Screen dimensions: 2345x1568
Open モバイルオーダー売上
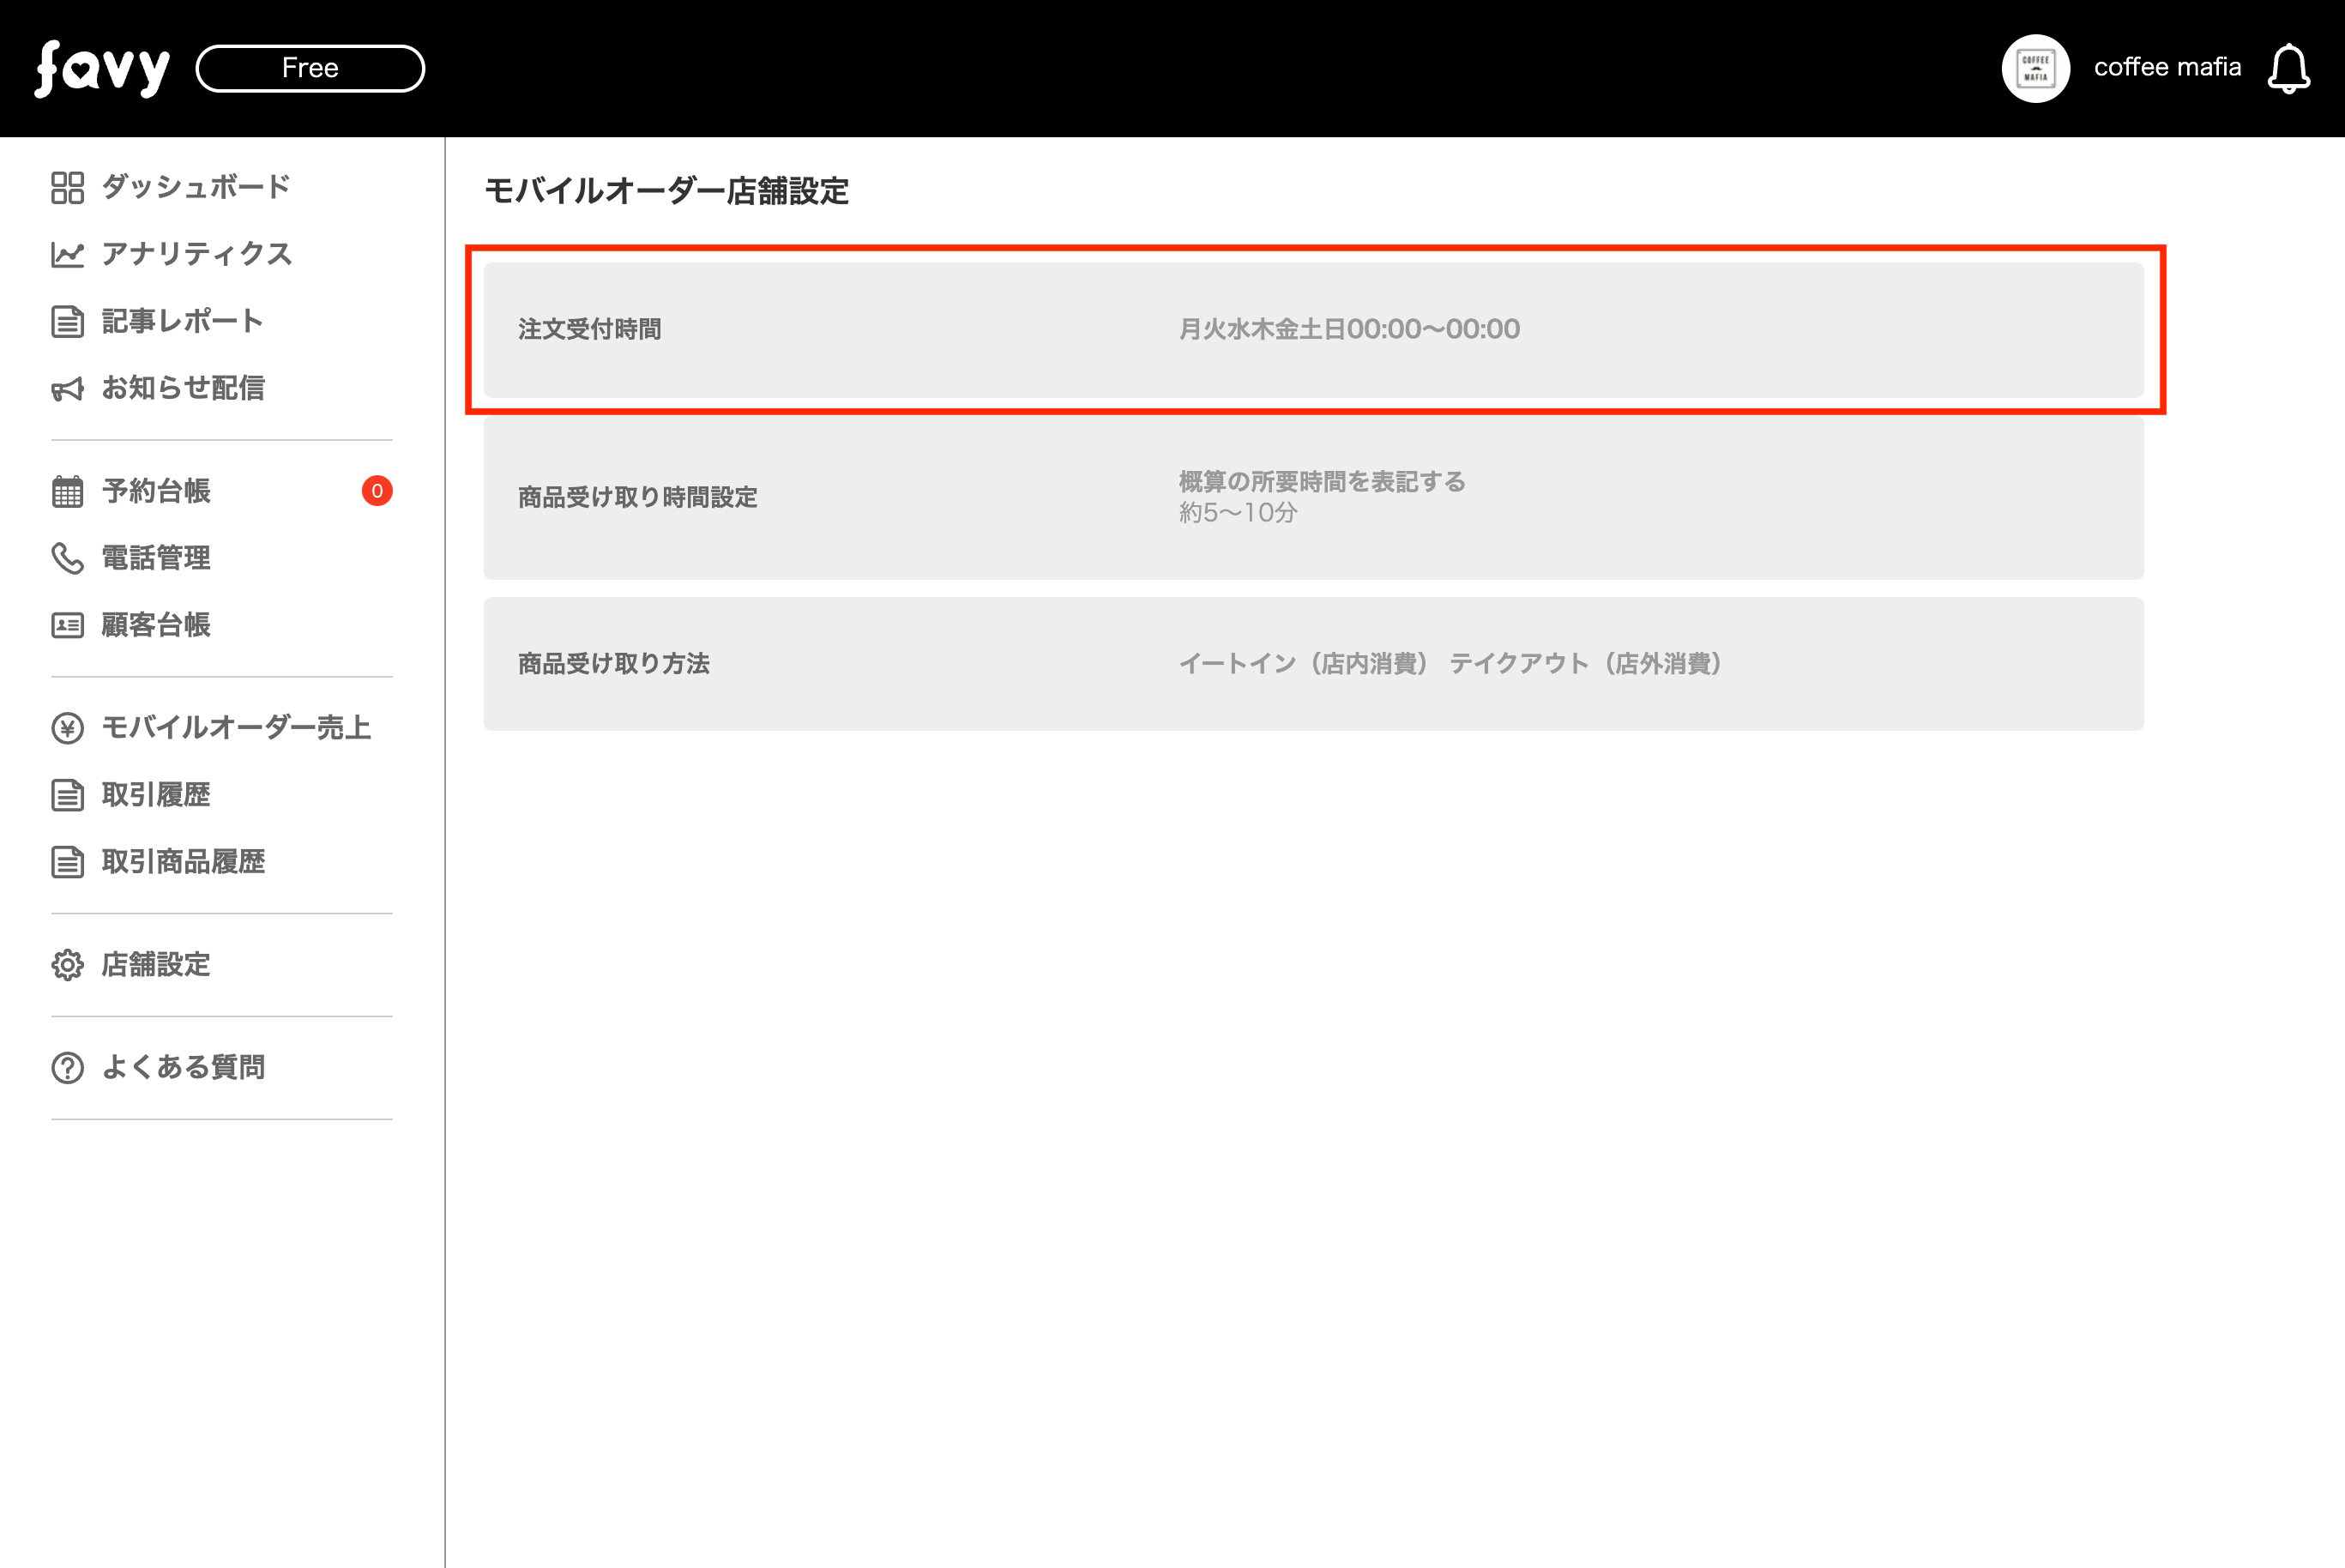tap(236, 728)
